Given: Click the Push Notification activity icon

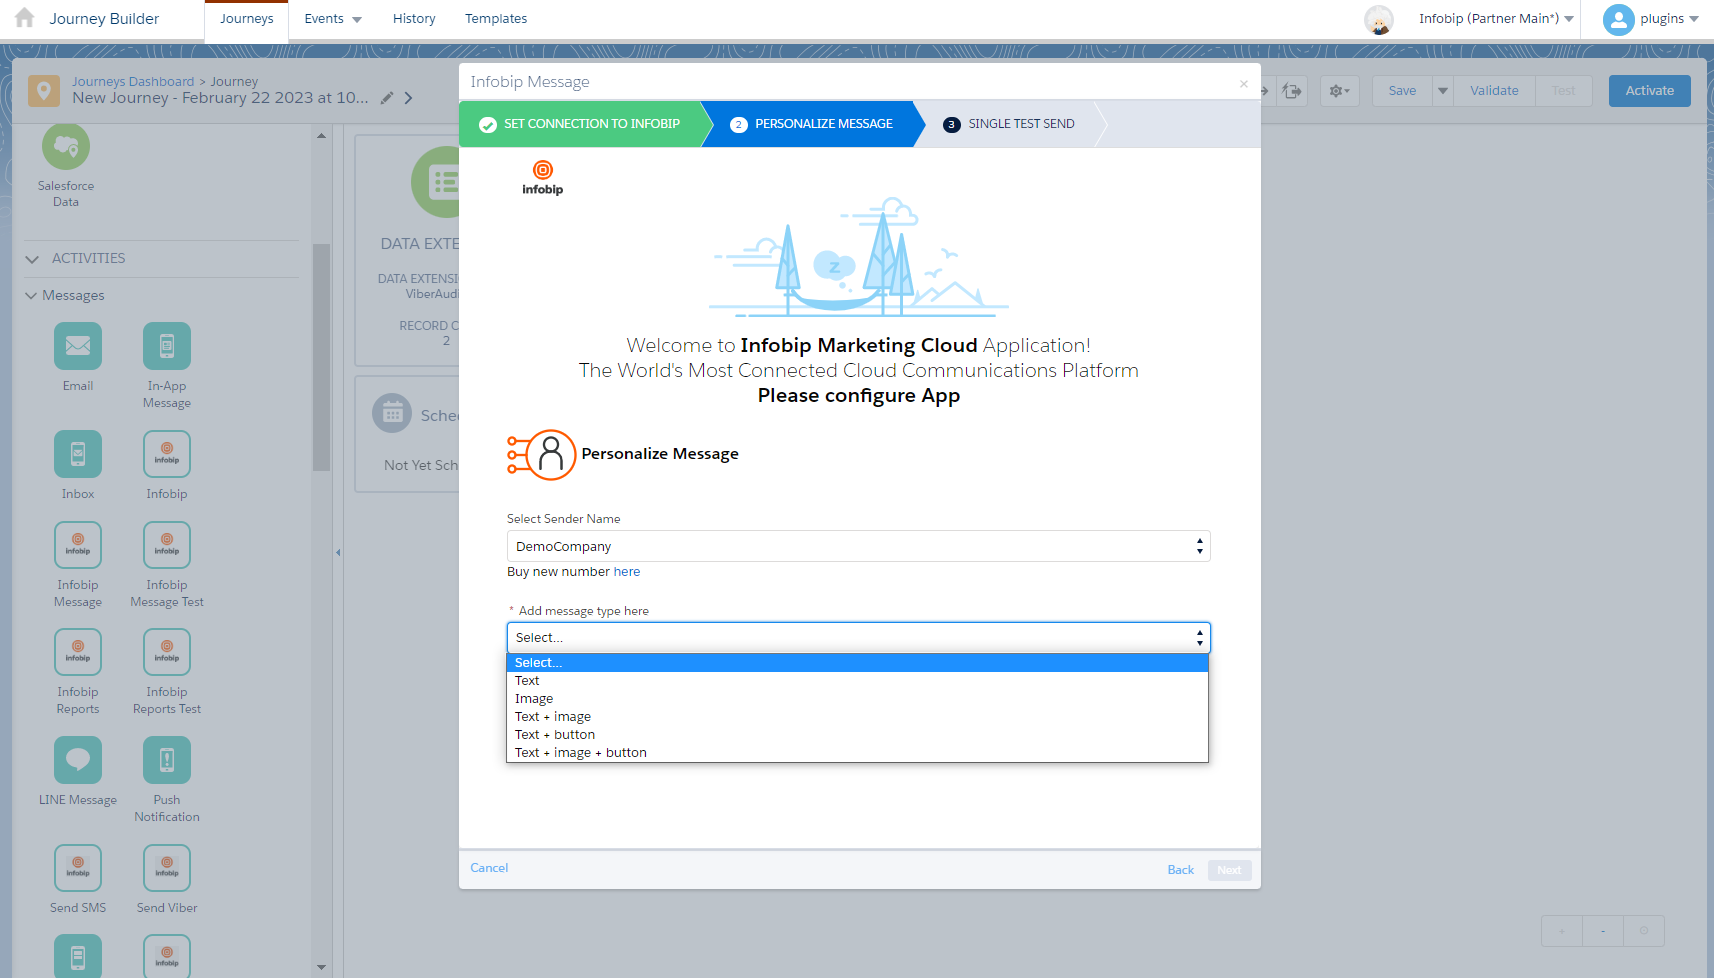Looking at the screenshot, I should [167, 760].
